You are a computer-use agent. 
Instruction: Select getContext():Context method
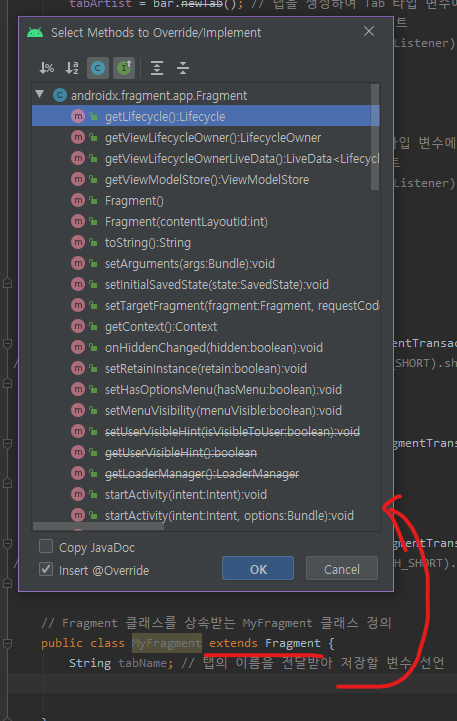point(206,326)
